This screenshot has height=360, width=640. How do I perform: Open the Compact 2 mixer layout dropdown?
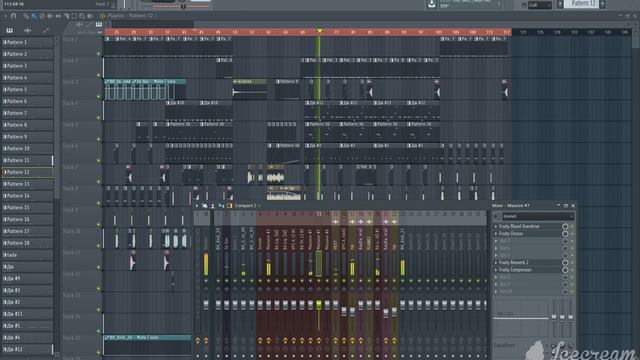click(247, 206)
